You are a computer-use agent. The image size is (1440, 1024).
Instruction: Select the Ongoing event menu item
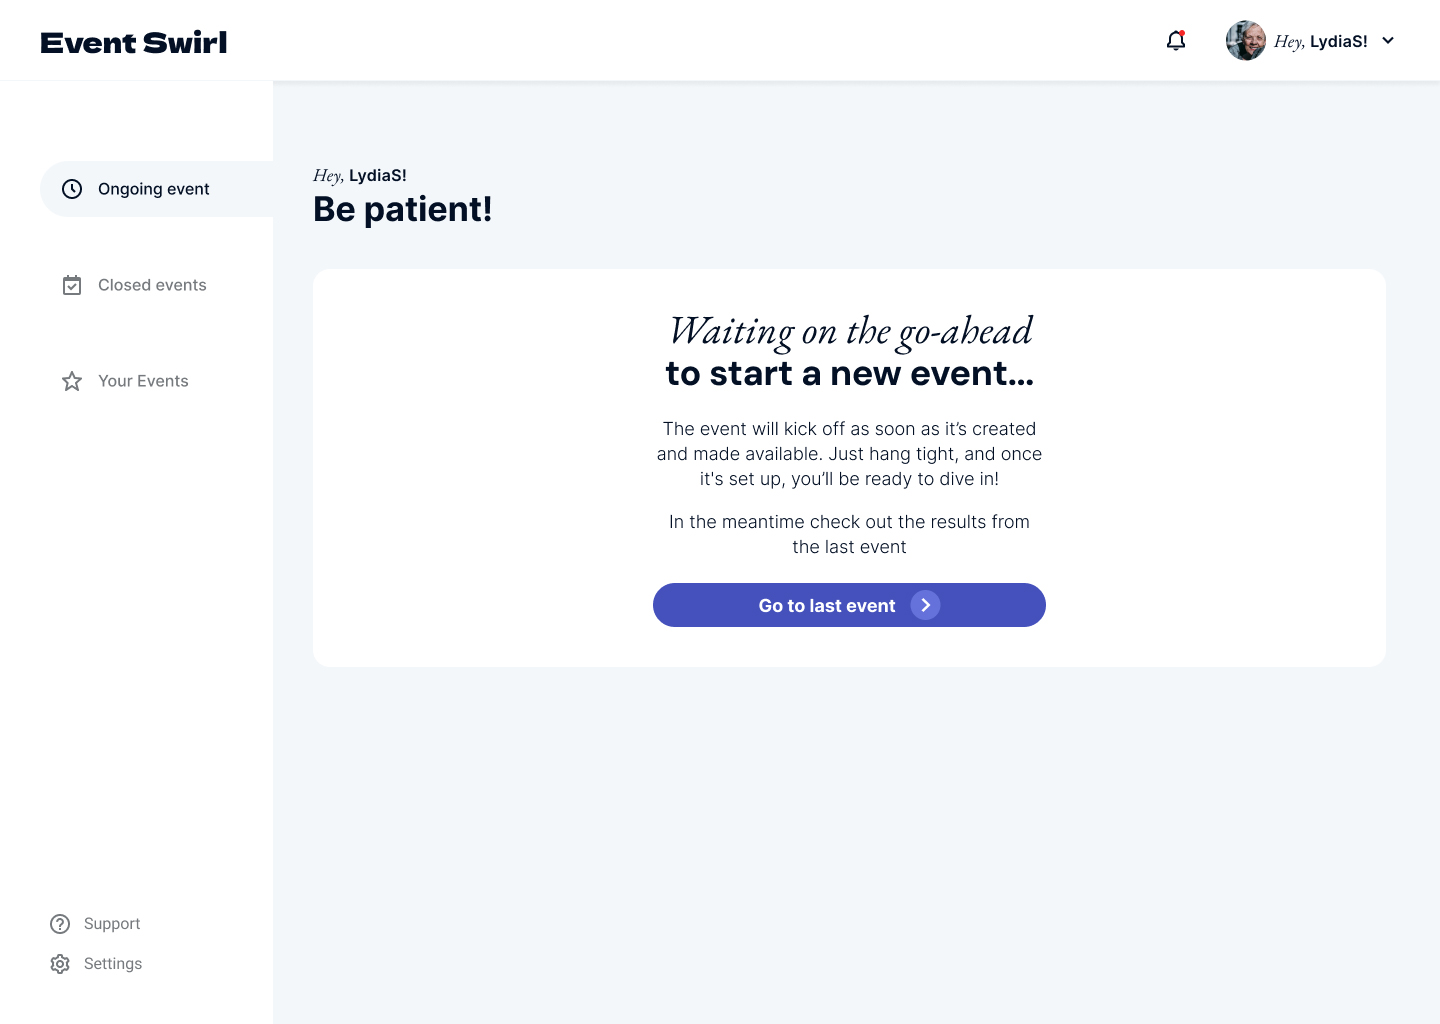156,189
